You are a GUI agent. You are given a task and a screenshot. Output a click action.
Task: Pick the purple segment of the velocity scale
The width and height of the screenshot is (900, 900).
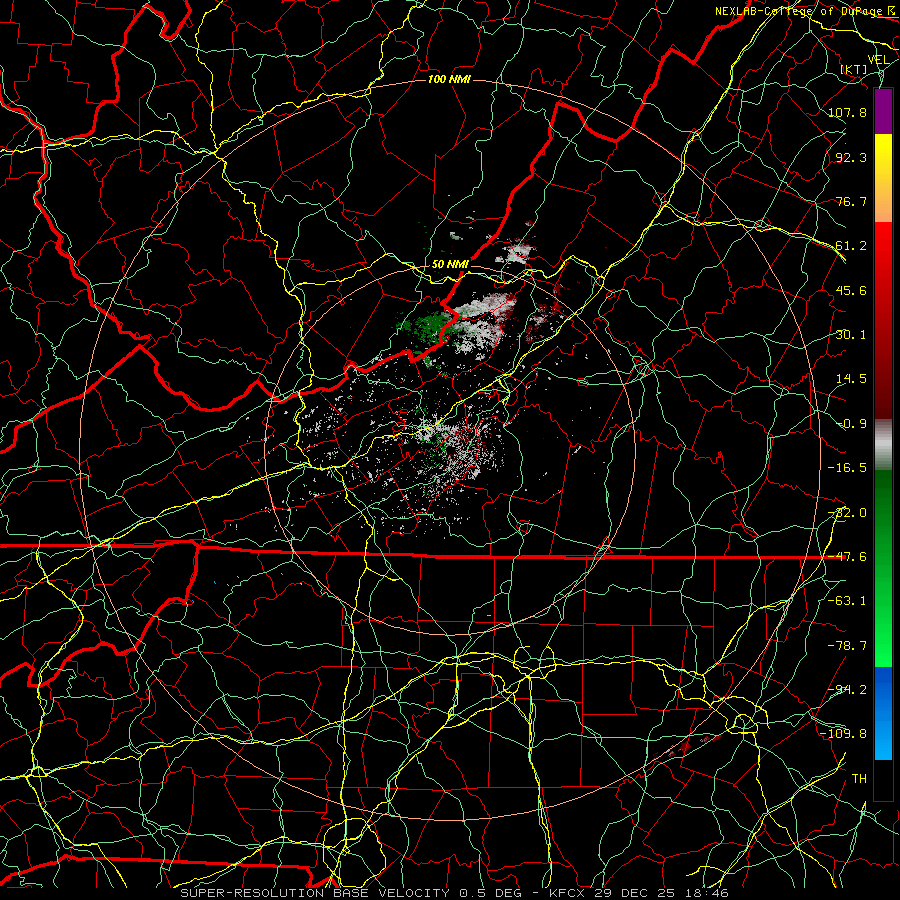click(x=883, y=111)
